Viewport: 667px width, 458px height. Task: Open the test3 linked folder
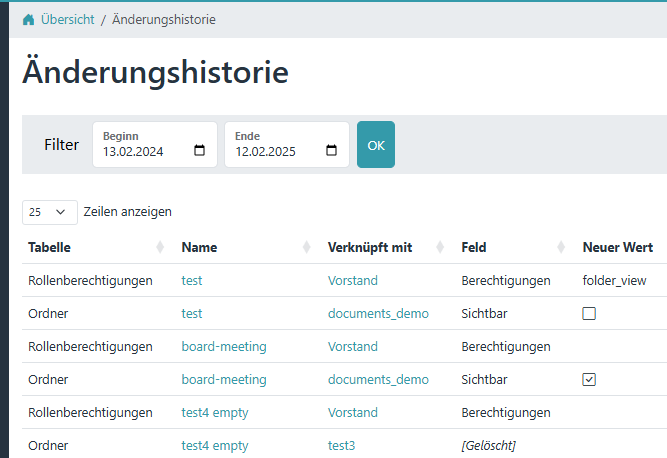coord(343,445)
